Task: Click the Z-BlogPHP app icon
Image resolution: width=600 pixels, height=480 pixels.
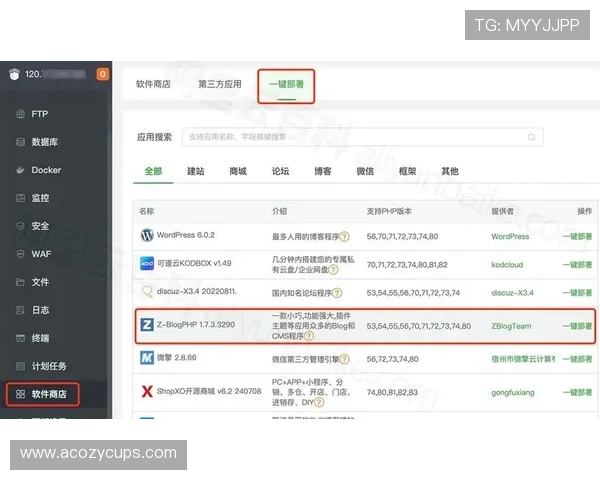Action: [x=147, y=325]
